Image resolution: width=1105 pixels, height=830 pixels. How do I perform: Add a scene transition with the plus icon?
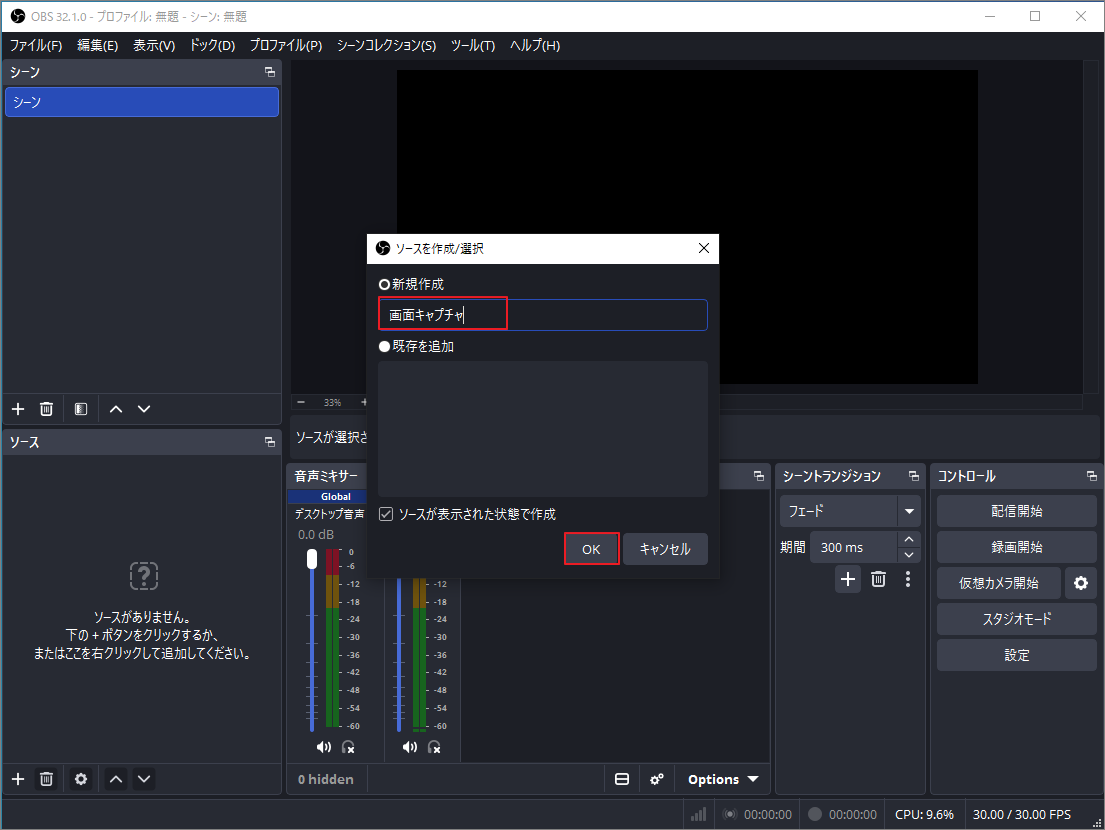(x=847, y=579)
